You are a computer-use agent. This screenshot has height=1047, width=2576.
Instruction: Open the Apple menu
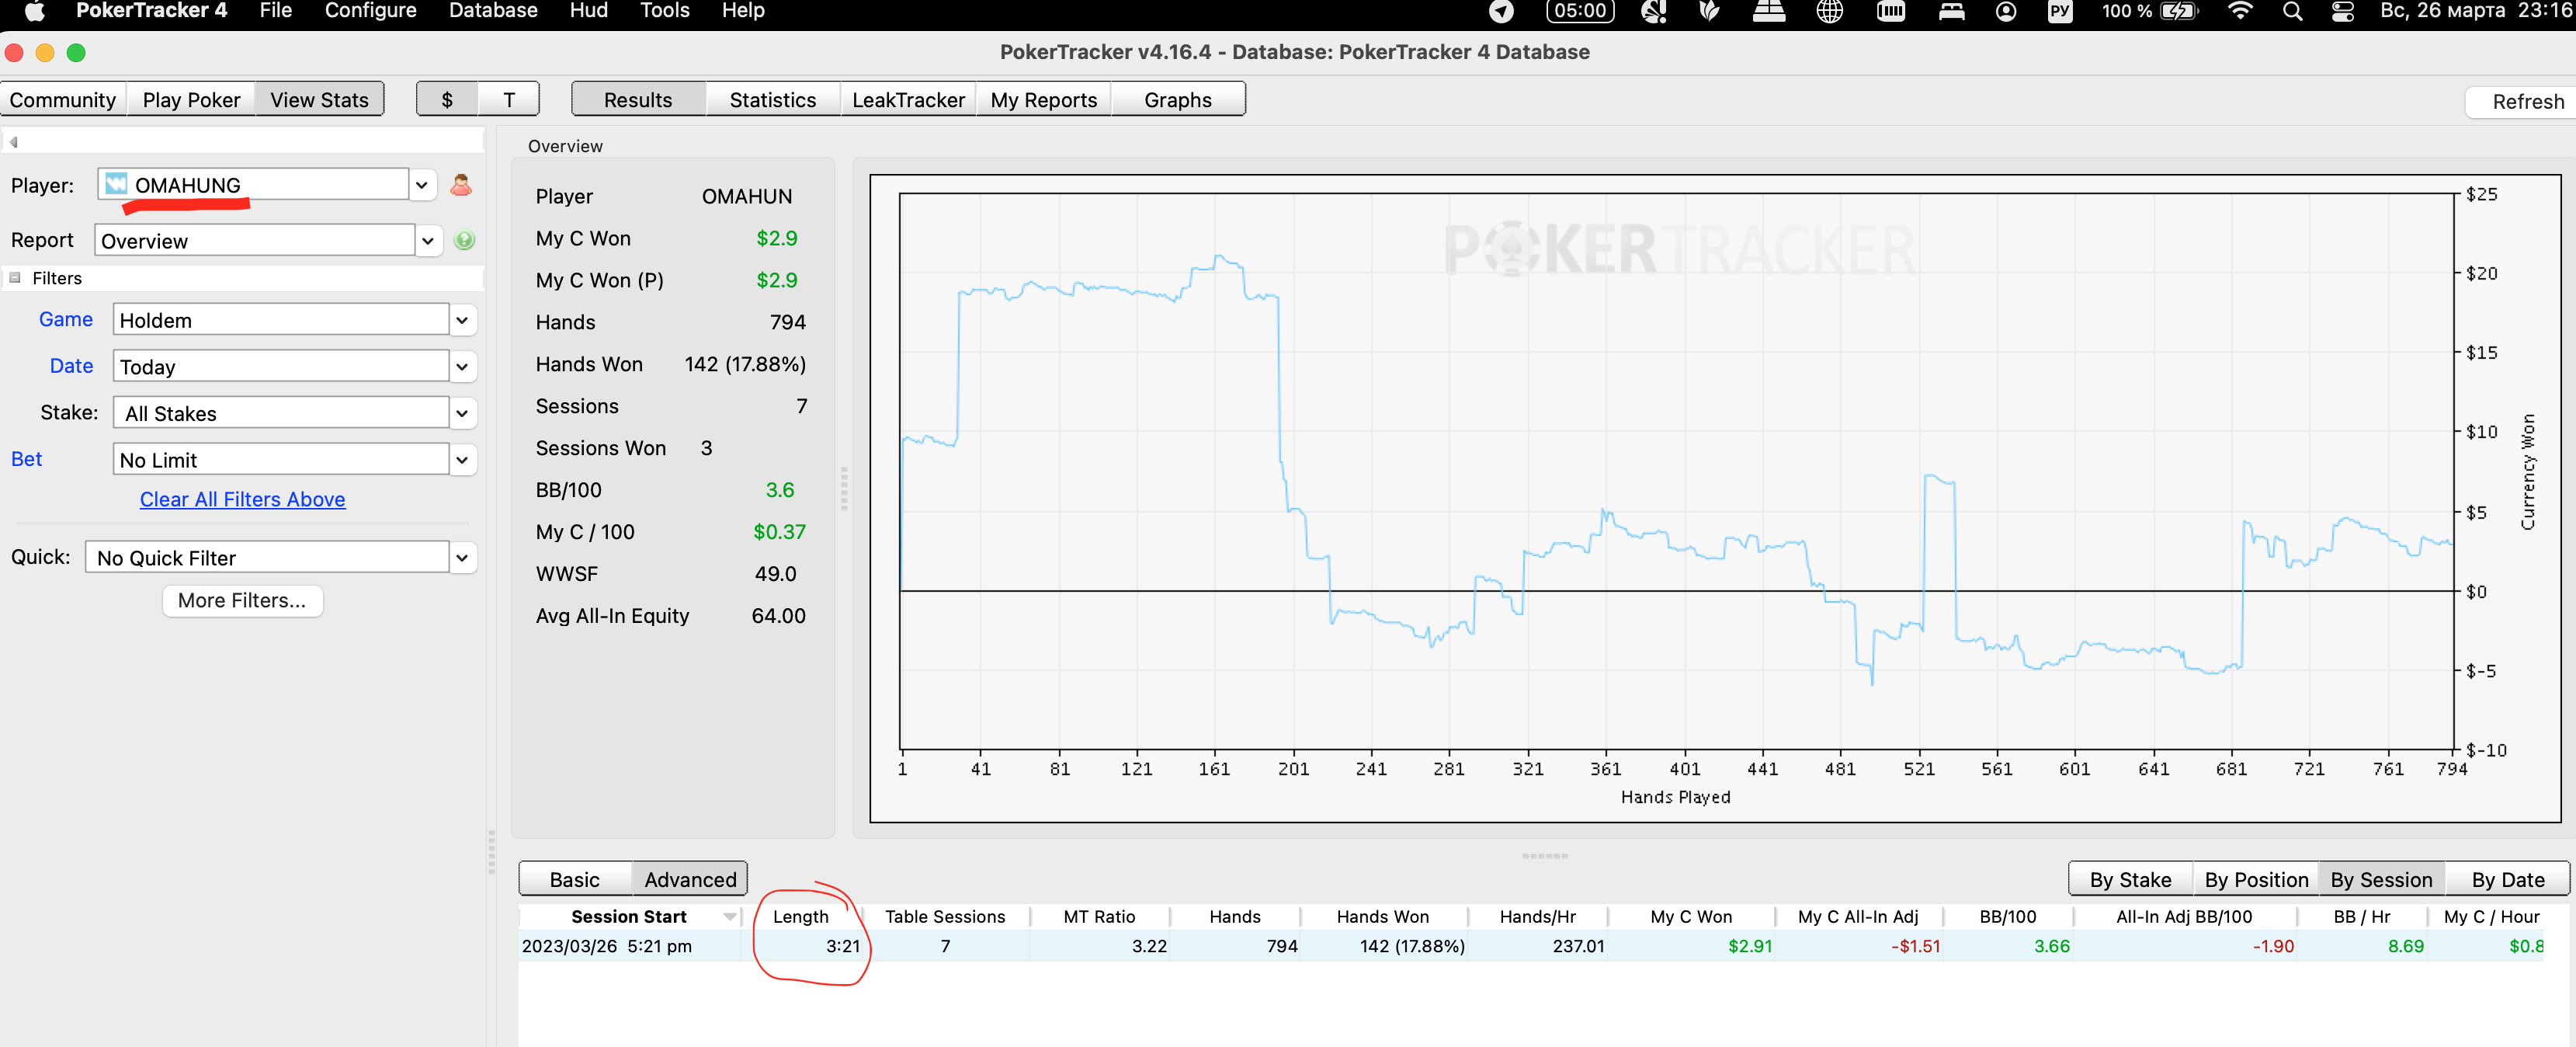[34, 11]
